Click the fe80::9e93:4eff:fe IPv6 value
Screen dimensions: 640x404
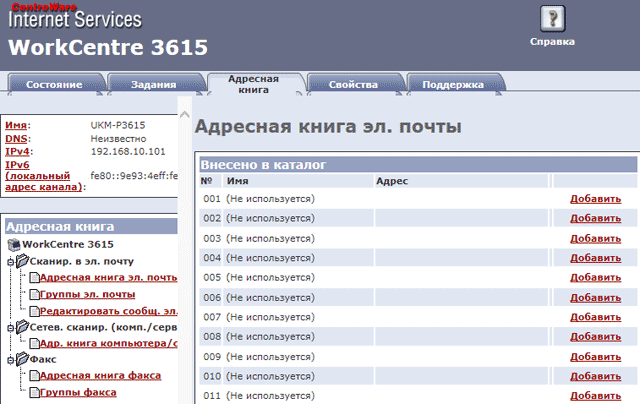(x=134, y=176)
